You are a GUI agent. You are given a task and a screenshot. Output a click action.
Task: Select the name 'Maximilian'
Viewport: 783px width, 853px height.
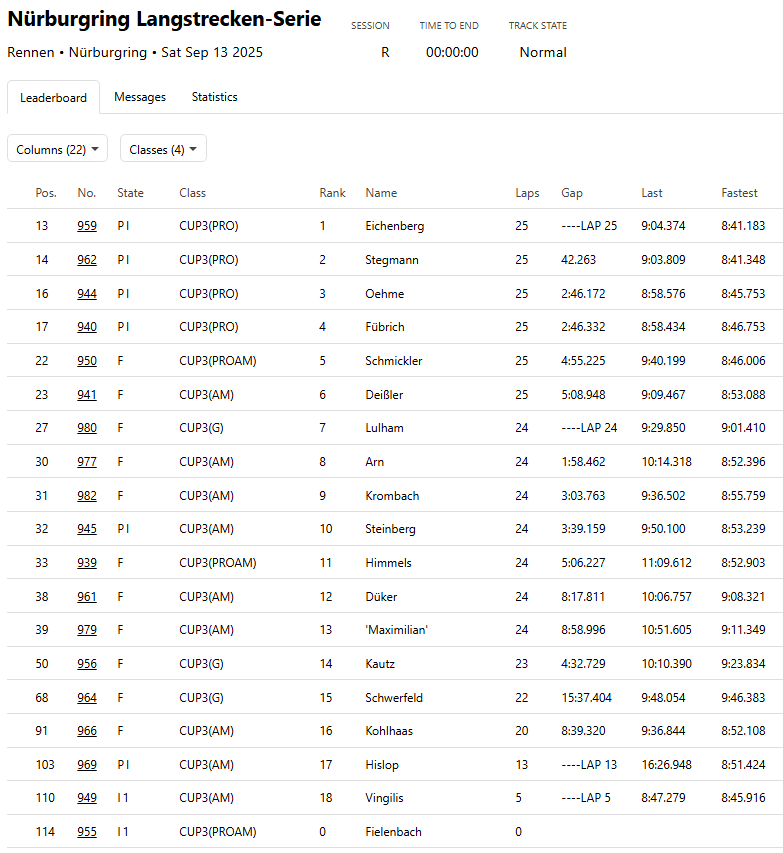pos(397,630)
